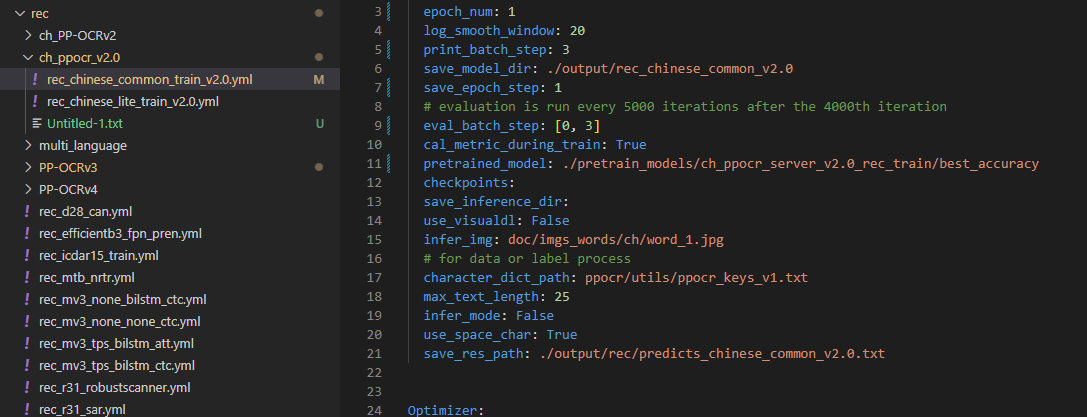The image size is (1087, 417).
Task: Select rec_mtb_nrtr.yml in the explorer
Action: coord(86,277)
